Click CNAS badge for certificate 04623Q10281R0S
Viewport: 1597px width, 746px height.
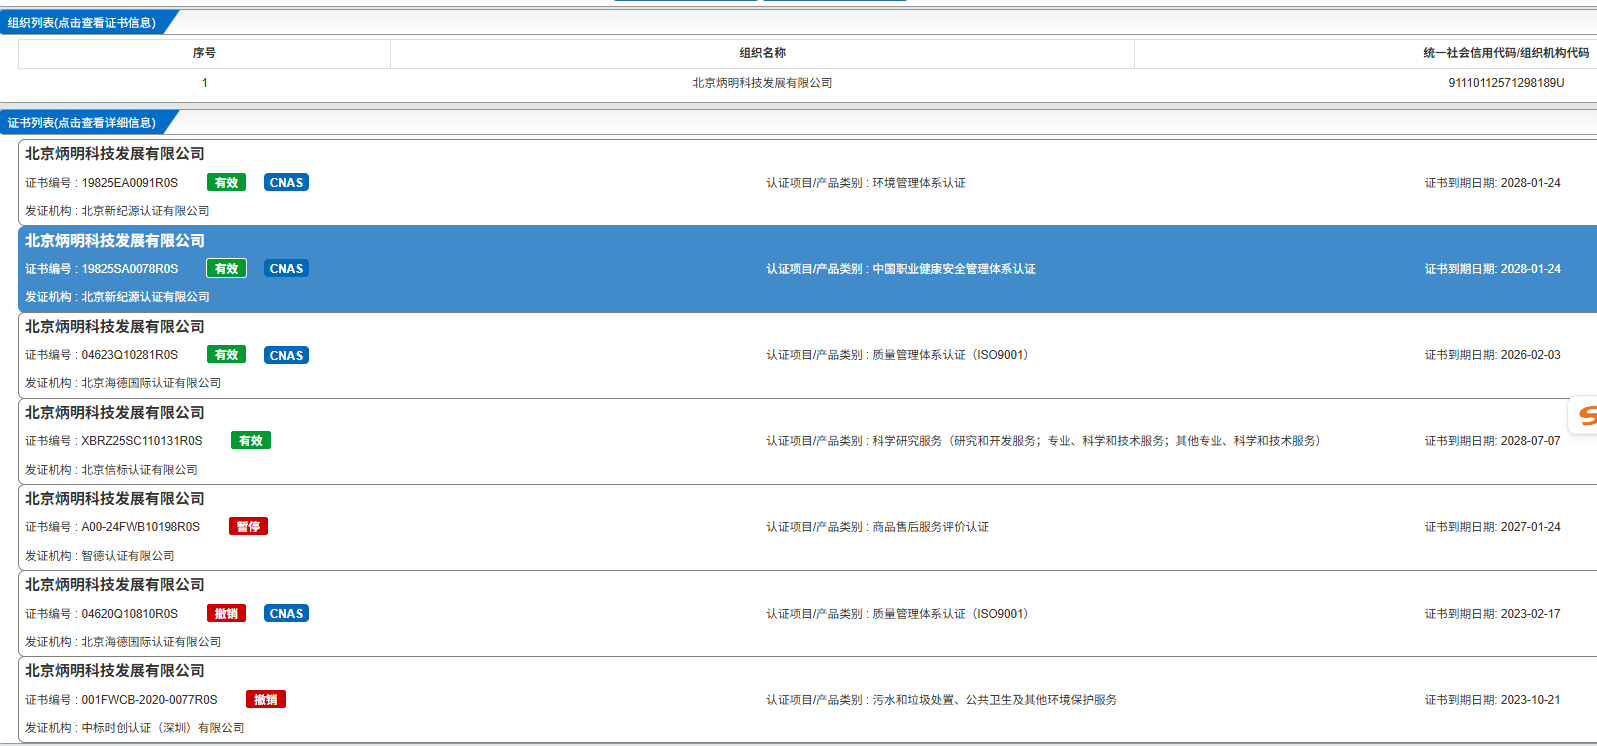(x=286, y=355)
